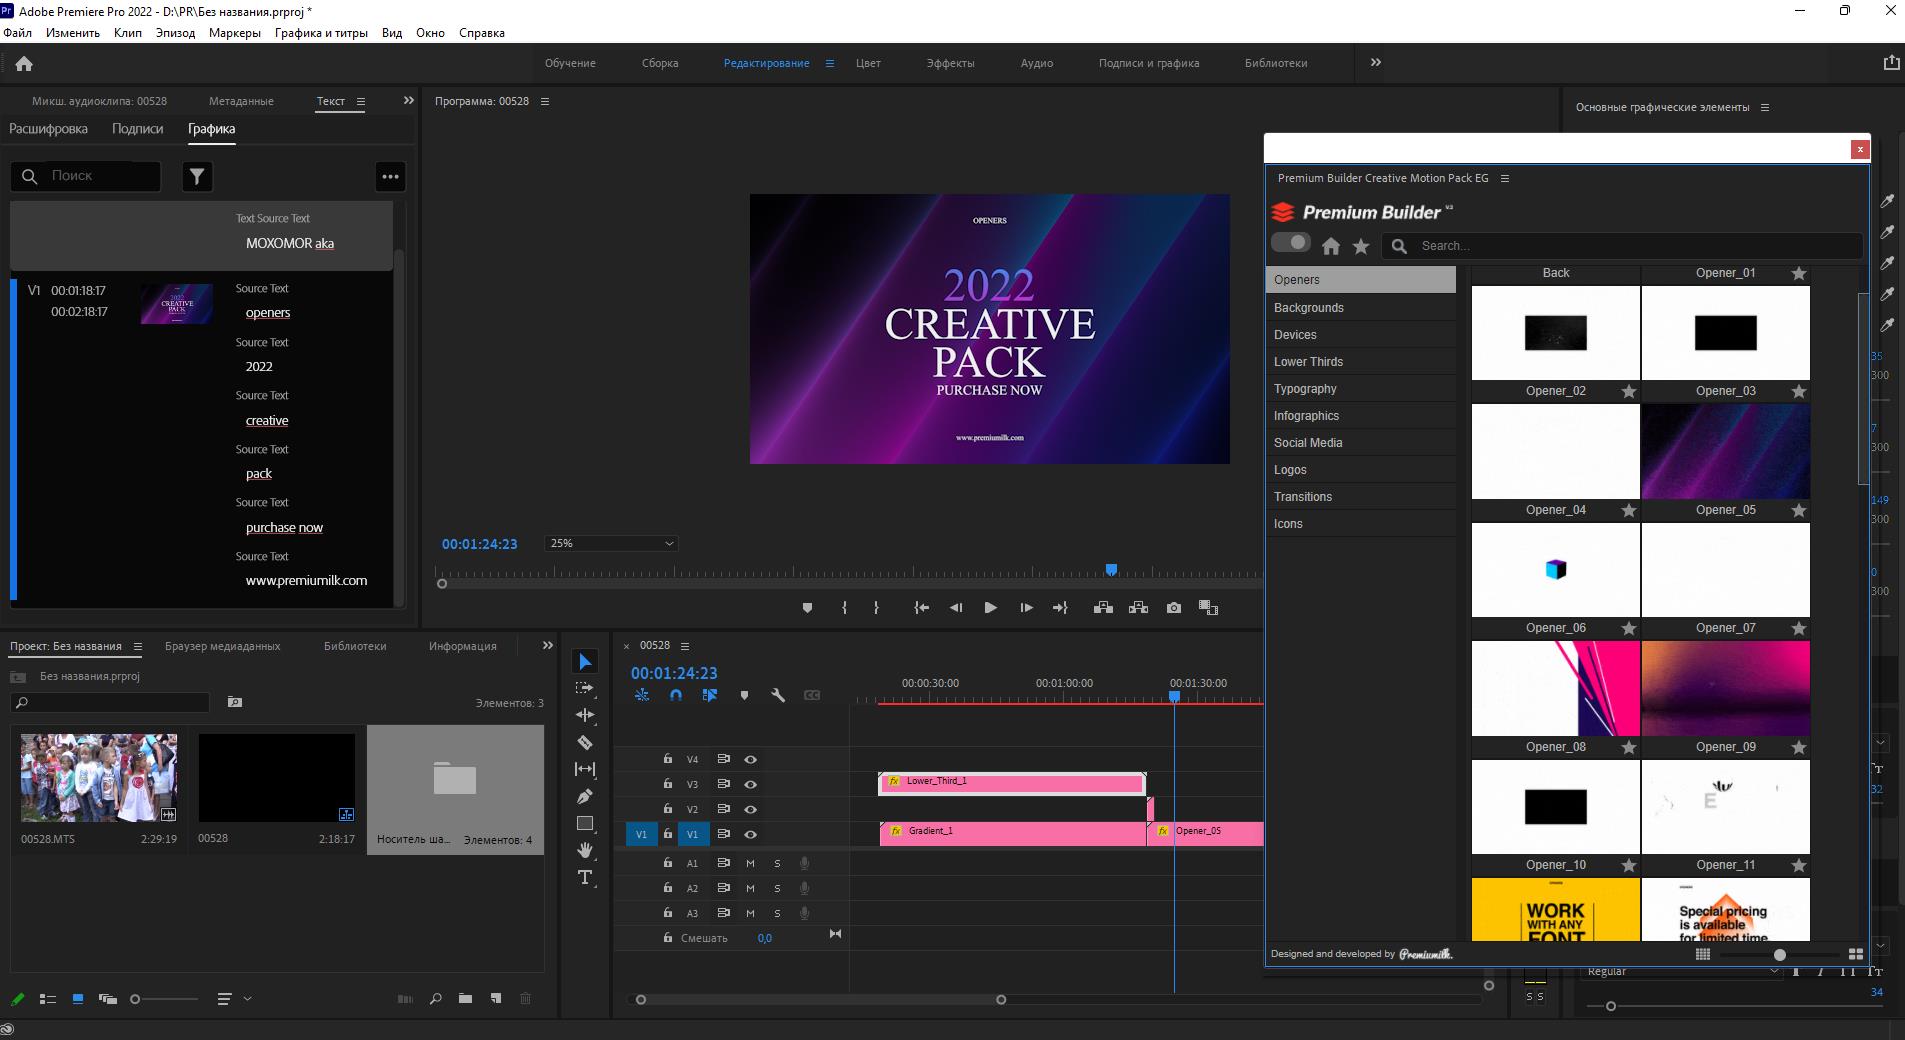Open Premium Builder panel menu icon
Screen dimensions: 1905x1040
click(x=1504, y=178)
